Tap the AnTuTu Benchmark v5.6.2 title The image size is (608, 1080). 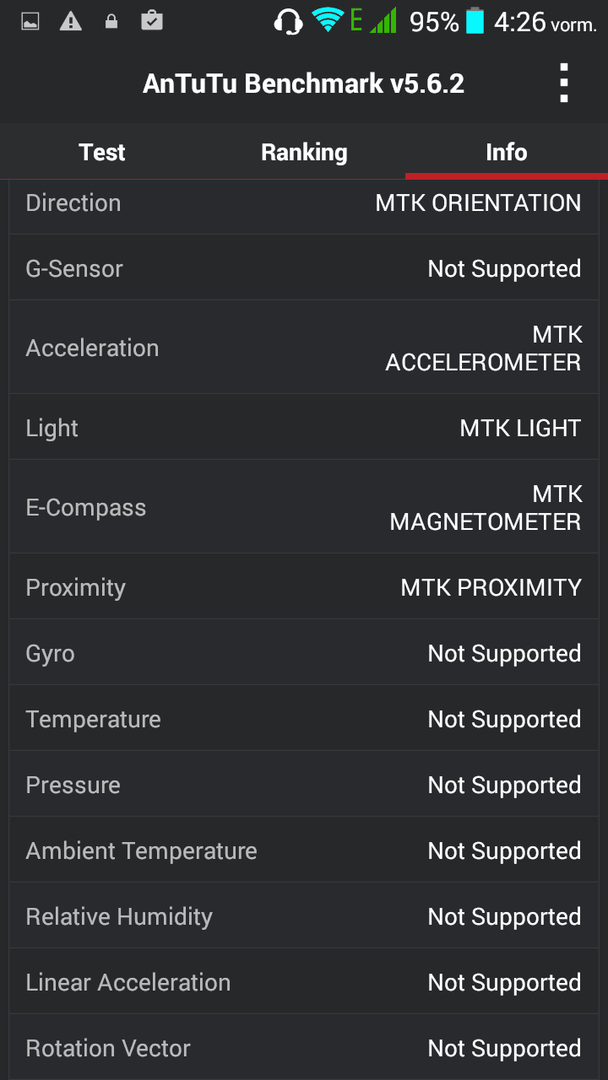[x=304, y=84]
